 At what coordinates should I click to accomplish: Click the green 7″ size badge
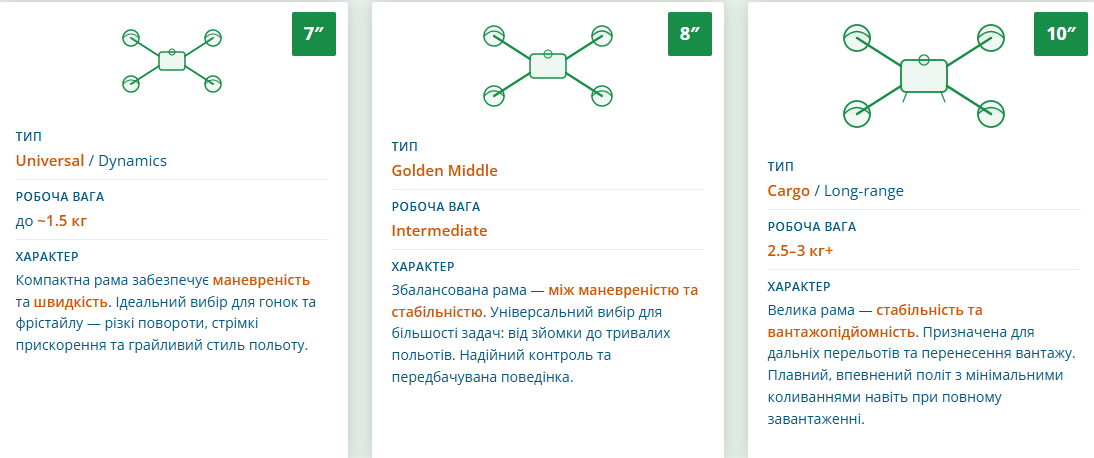tap(314, 34)
